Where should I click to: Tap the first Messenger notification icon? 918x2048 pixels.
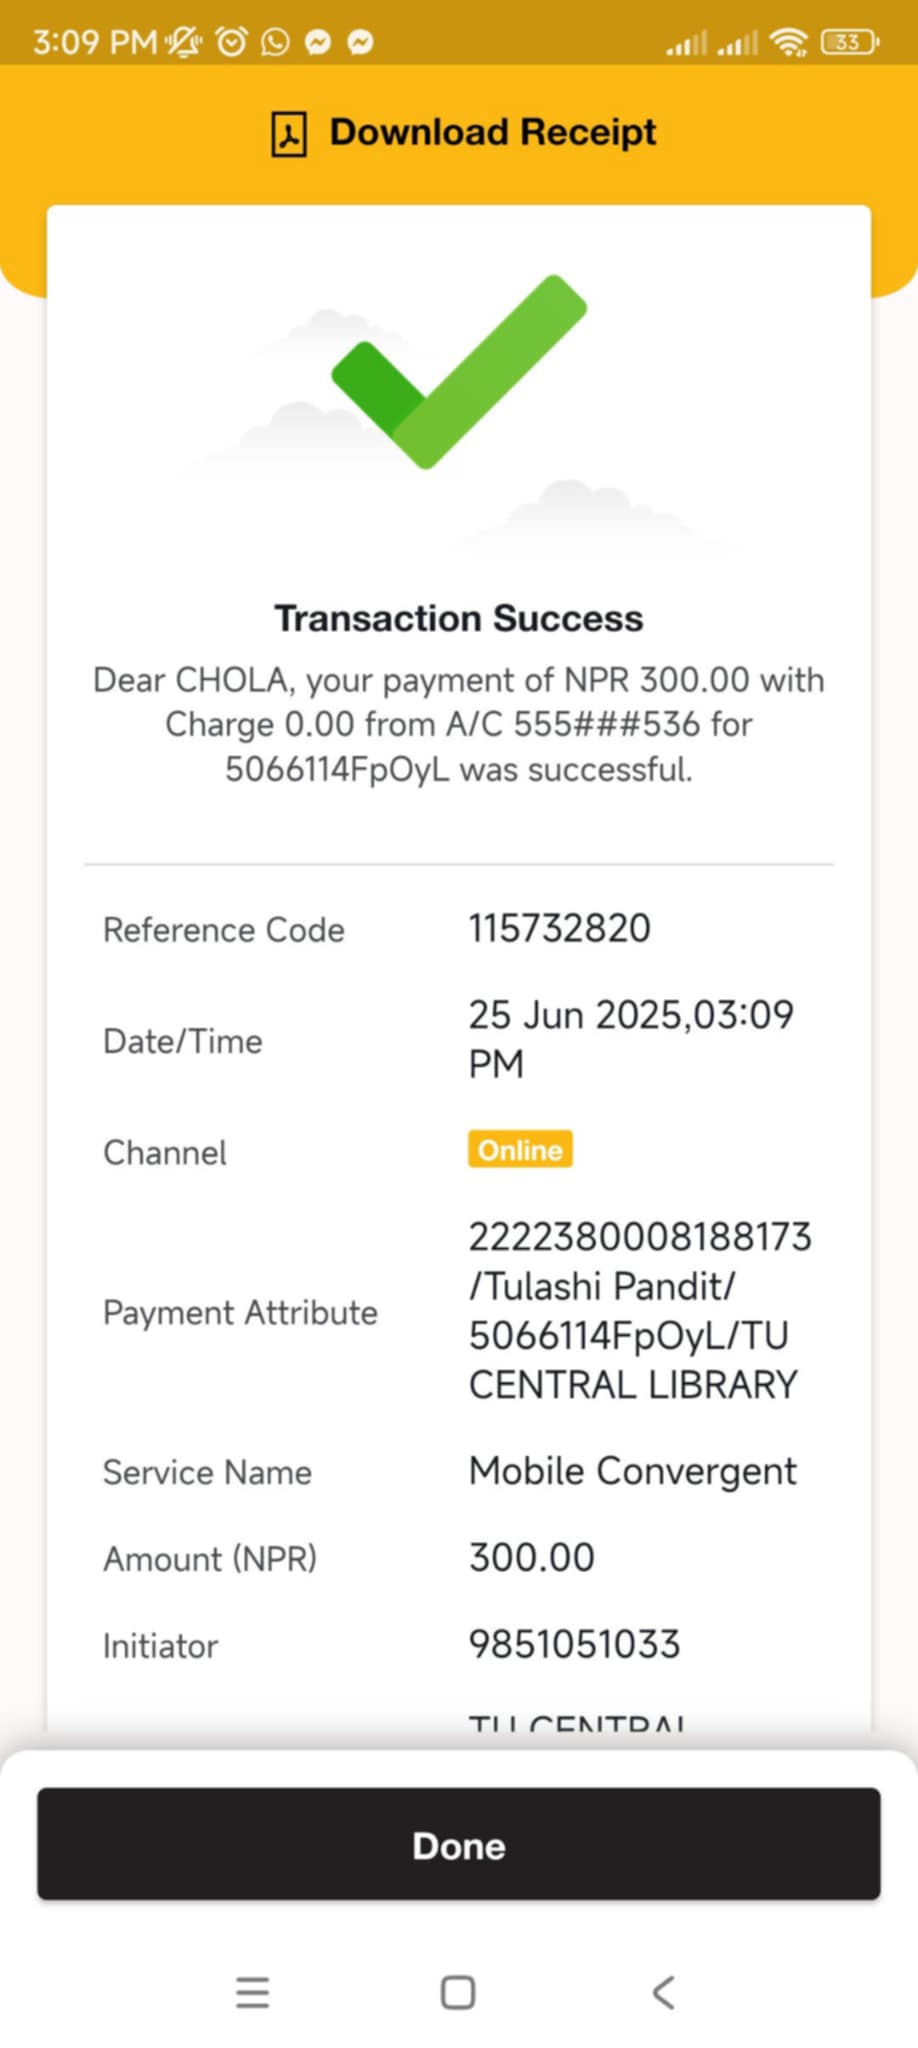(x=318, y=41)
